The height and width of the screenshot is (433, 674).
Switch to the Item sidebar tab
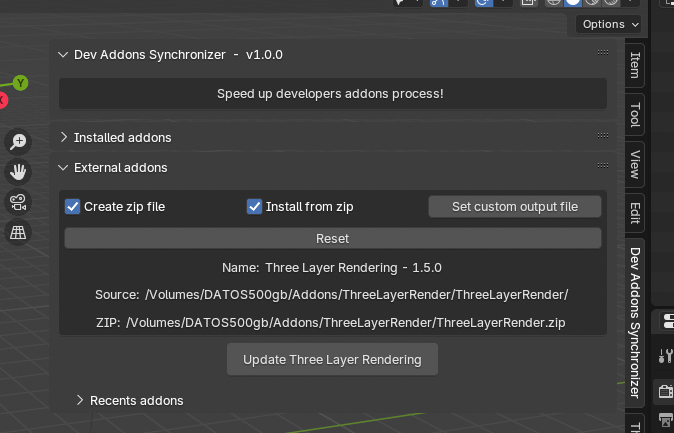(x=634, y=66)
